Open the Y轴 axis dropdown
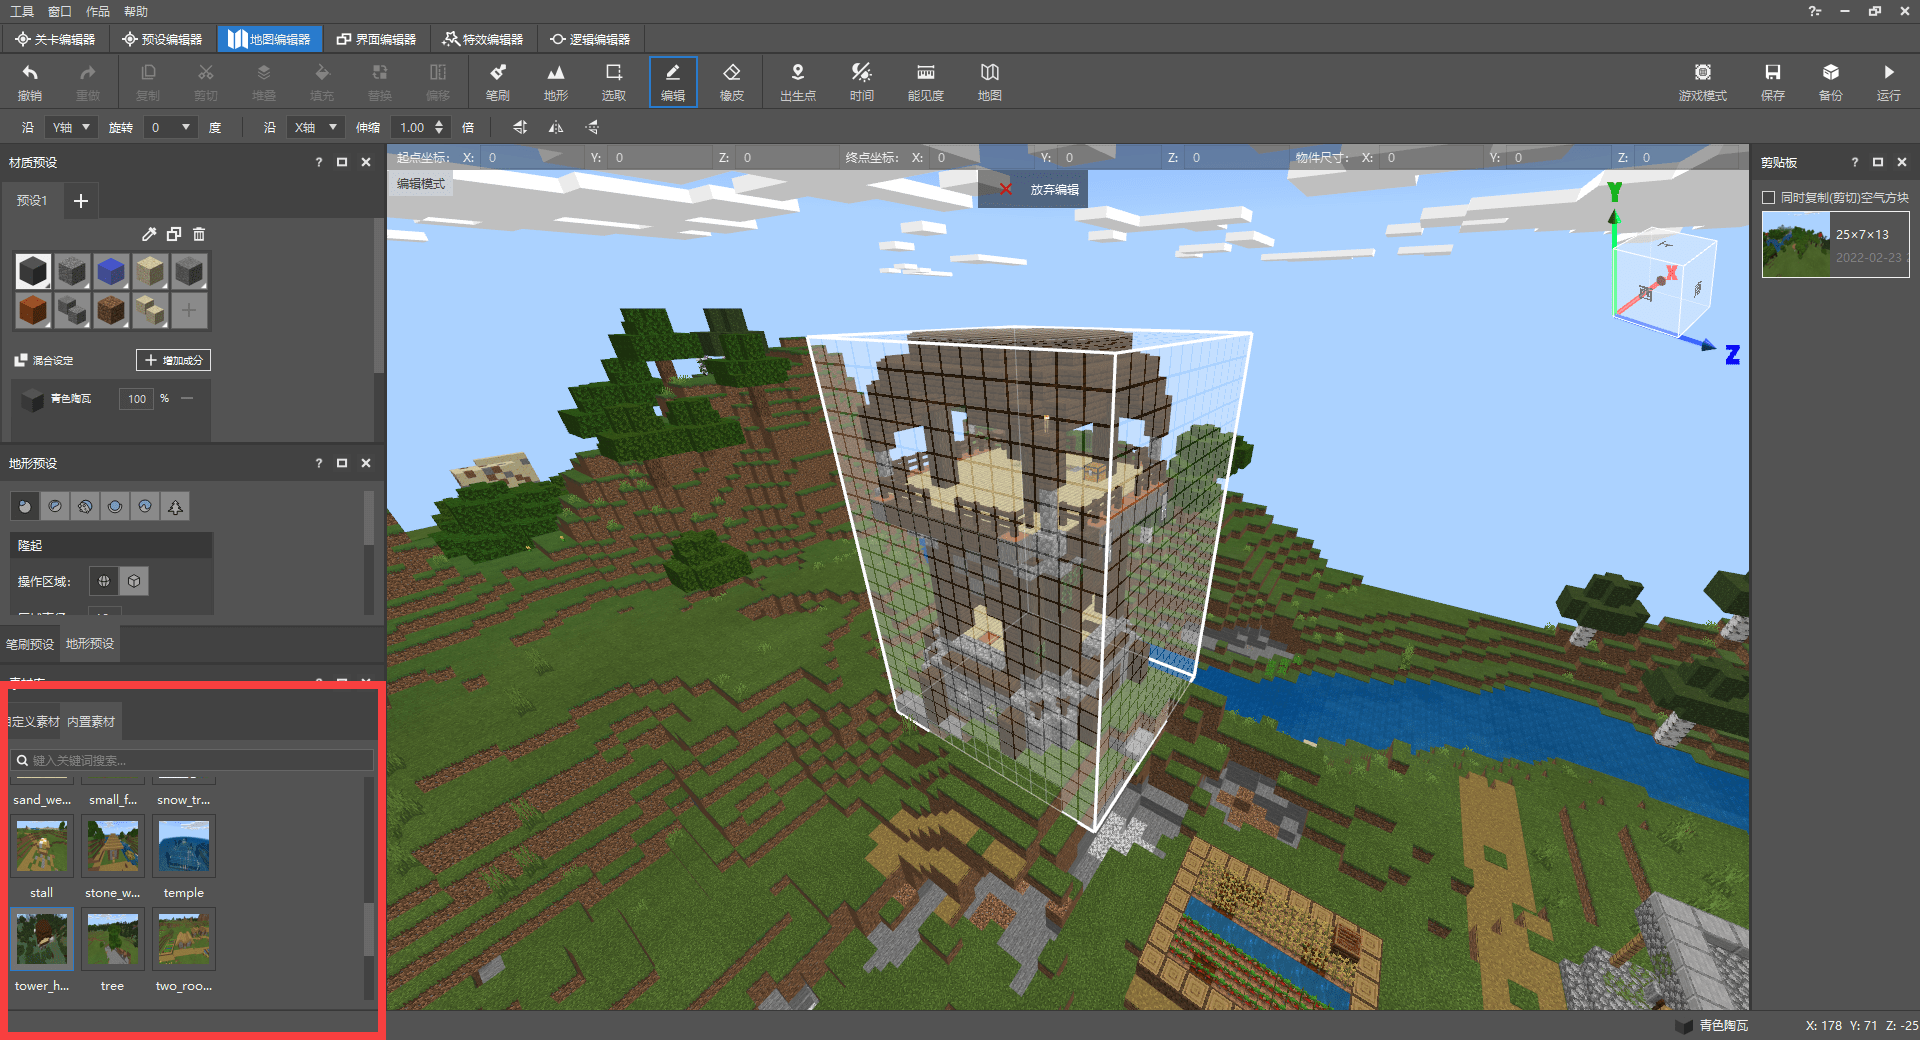Screen dimensions: 1920x1040 click(x=71, y=127)
